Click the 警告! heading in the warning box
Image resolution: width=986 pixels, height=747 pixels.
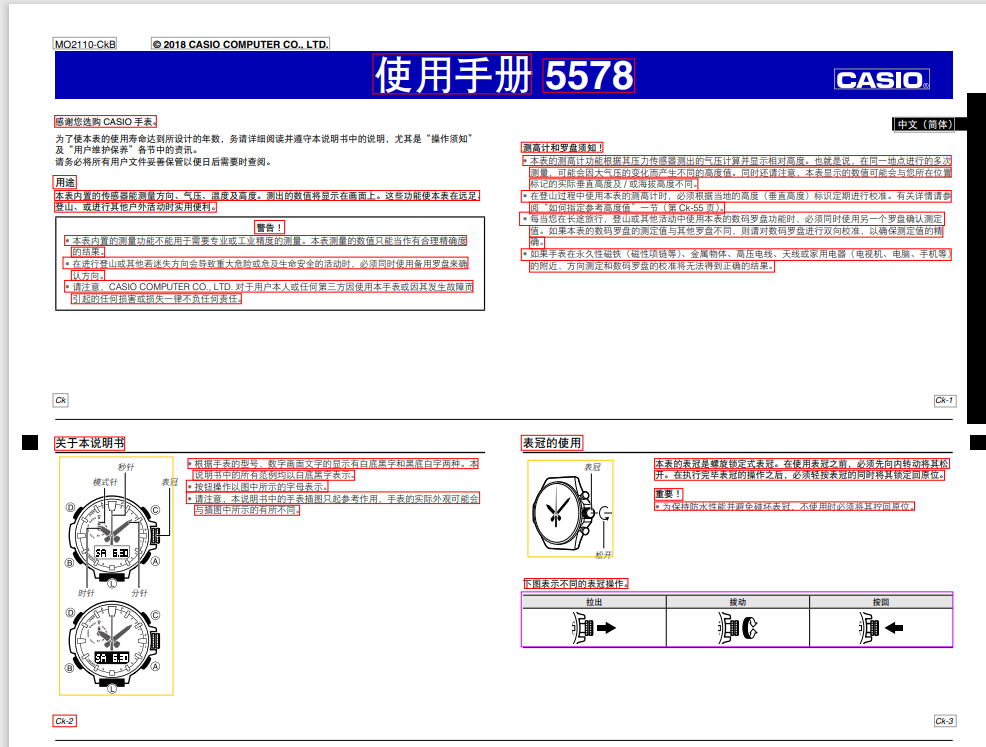[x=270, y=228]
